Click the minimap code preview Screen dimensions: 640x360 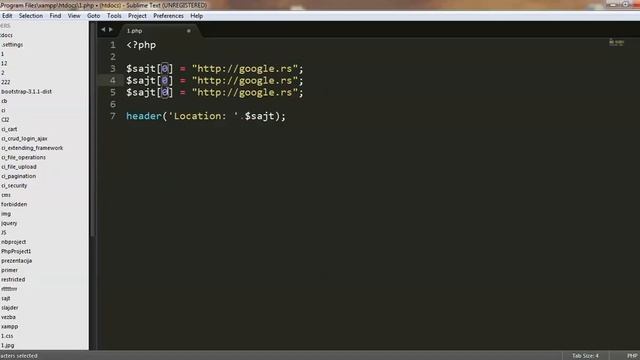(616, 42)
